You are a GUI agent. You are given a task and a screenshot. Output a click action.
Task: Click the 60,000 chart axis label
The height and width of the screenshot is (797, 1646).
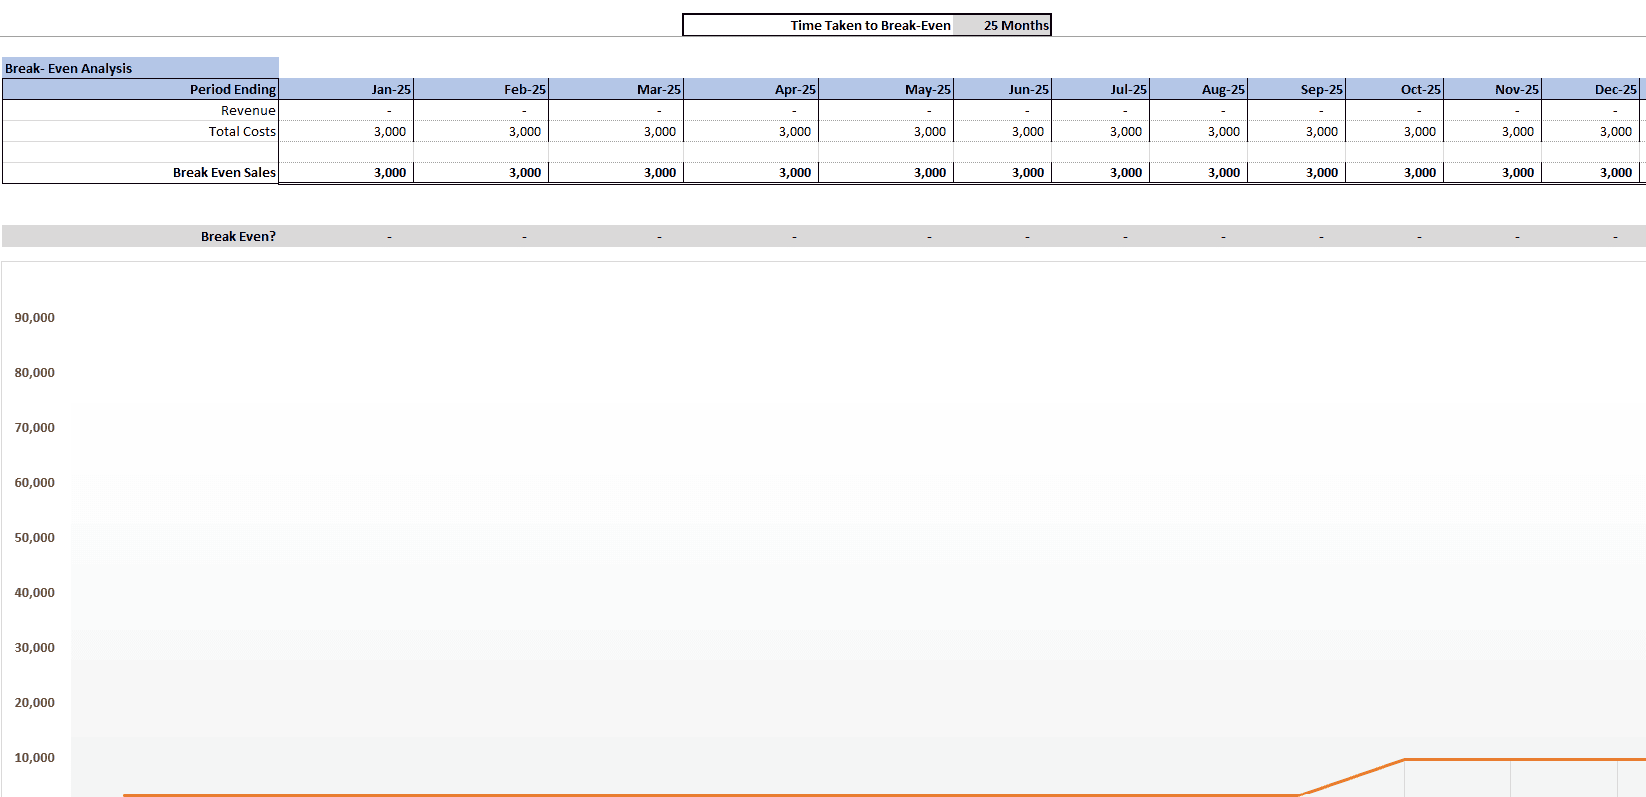click(x=35, y=482)
